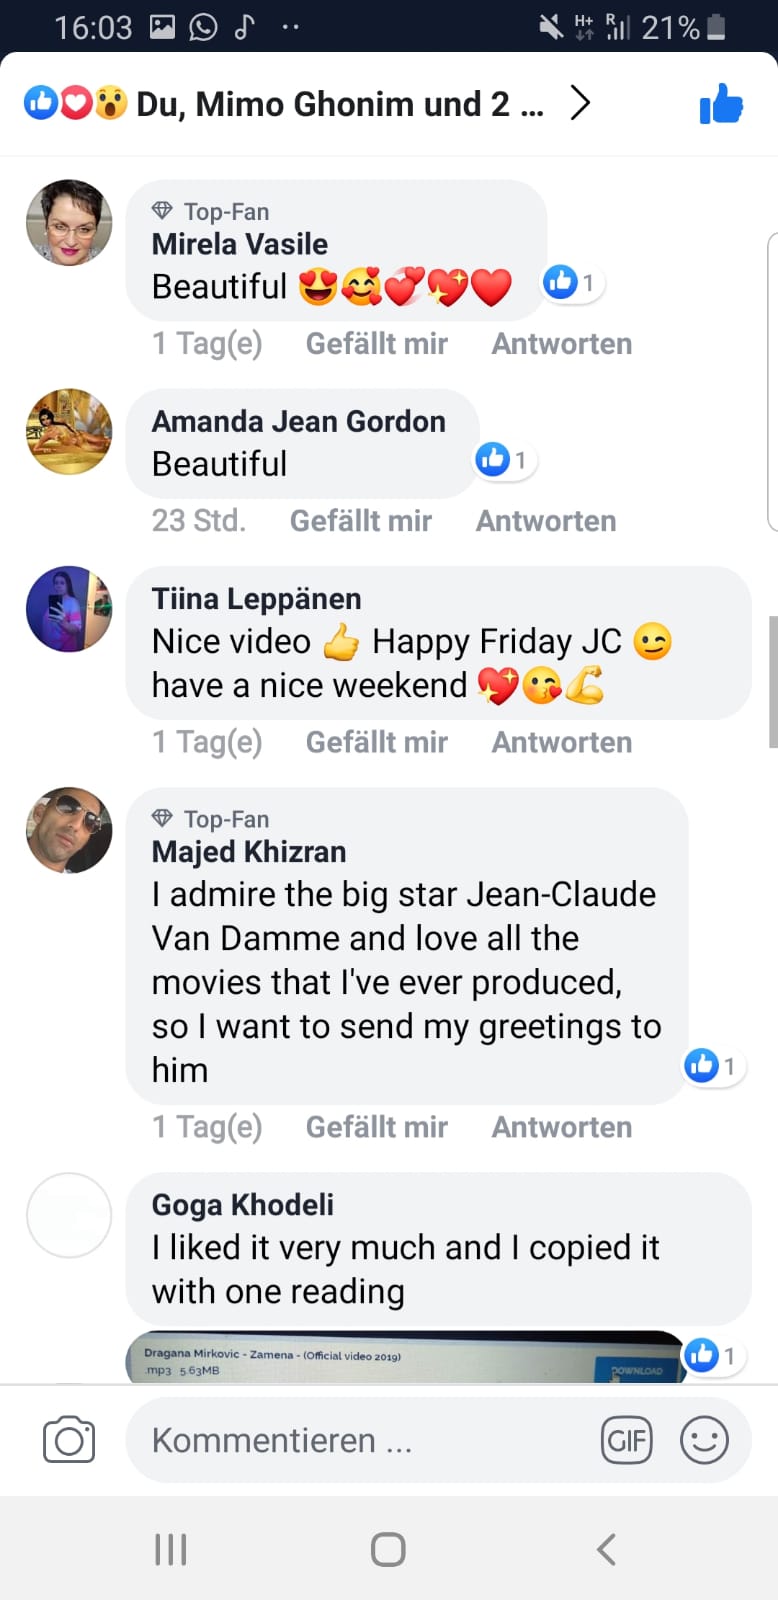Open reaction emojis summary at top left

(x=76, y=102)
